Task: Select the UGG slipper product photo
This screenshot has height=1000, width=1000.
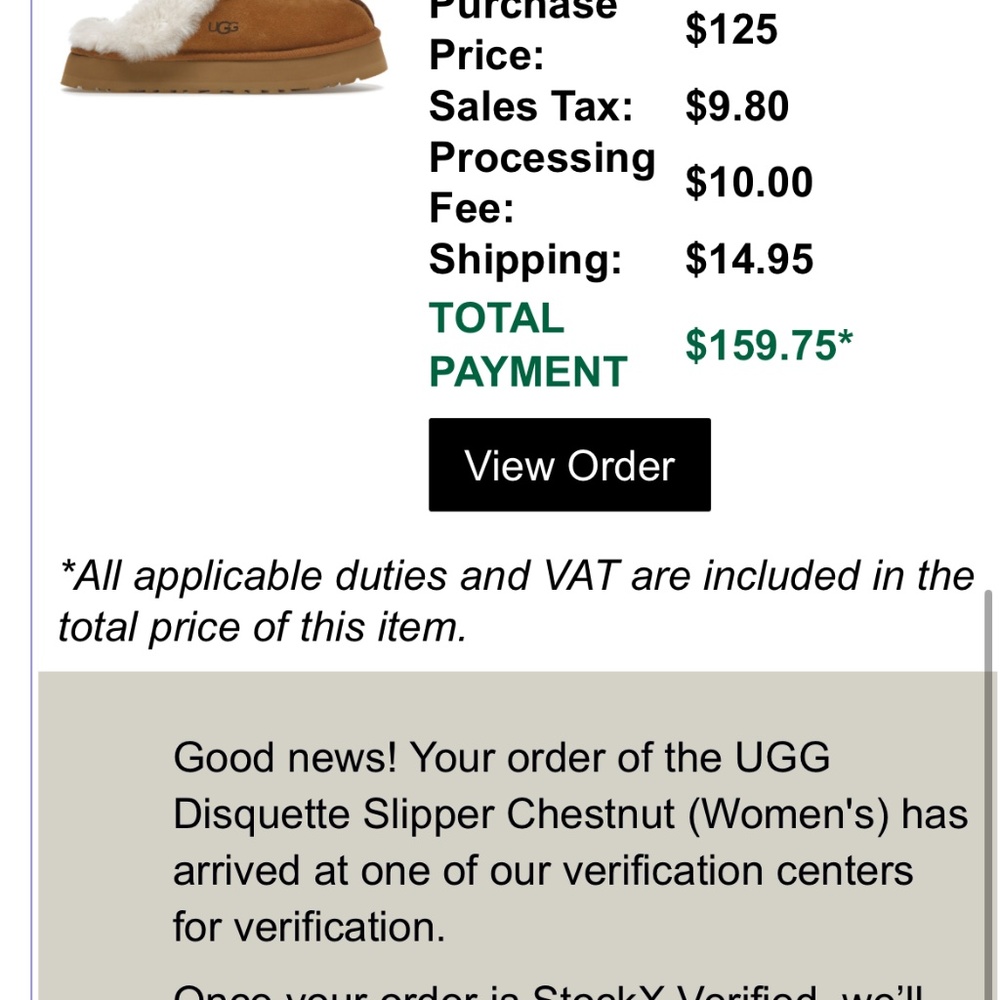Action: click(220, 45)
